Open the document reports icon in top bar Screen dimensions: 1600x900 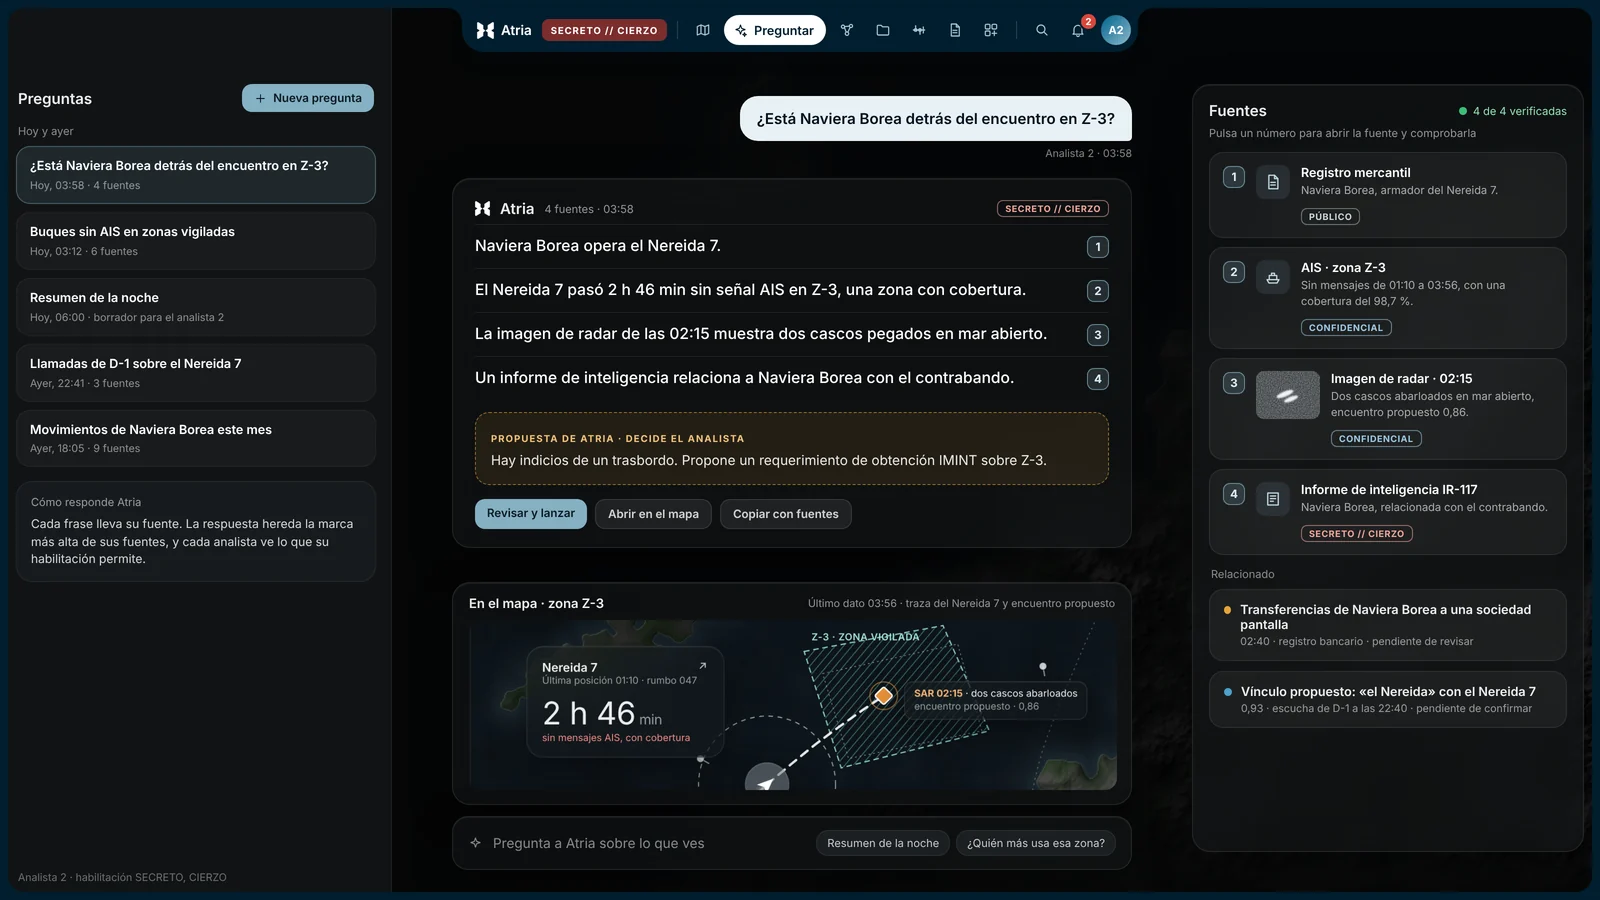point(955,30)
